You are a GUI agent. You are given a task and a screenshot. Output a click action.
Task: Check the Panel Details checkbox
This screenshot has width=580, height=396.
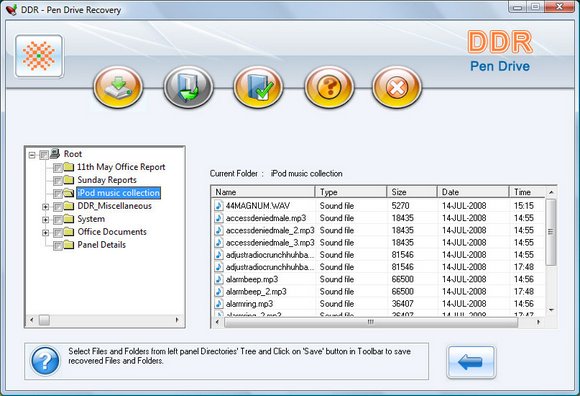pyautogui.click(x=57, y=246)
